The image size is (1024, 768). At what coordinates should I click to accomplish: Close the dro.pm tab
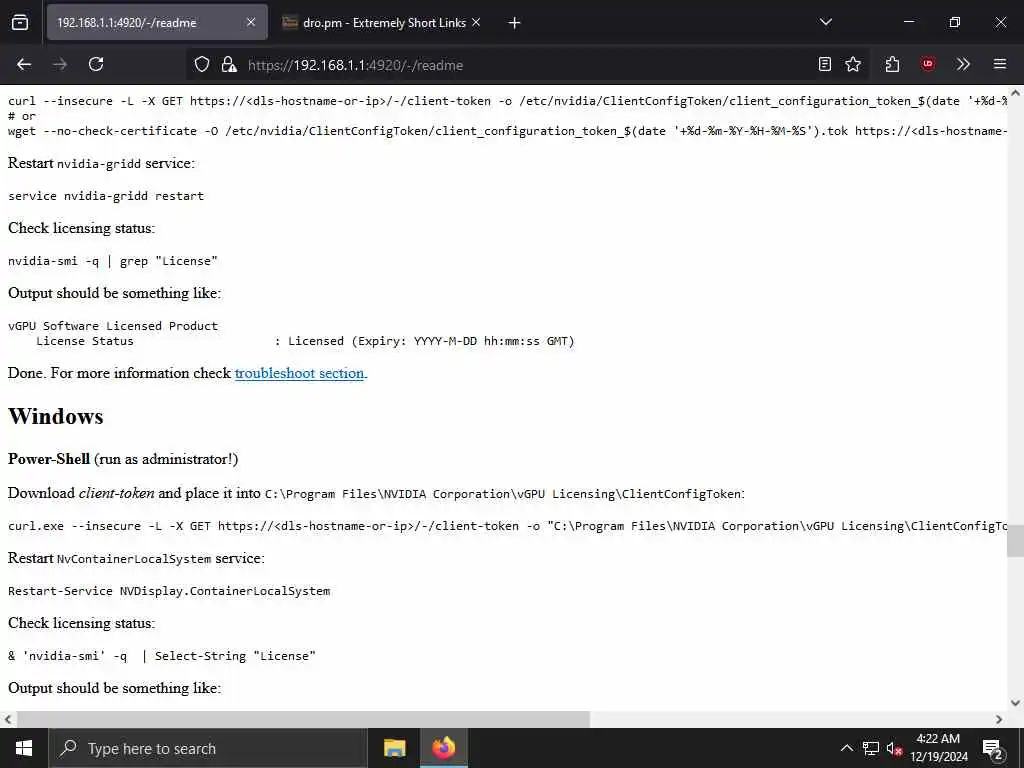tap(476, 22)
